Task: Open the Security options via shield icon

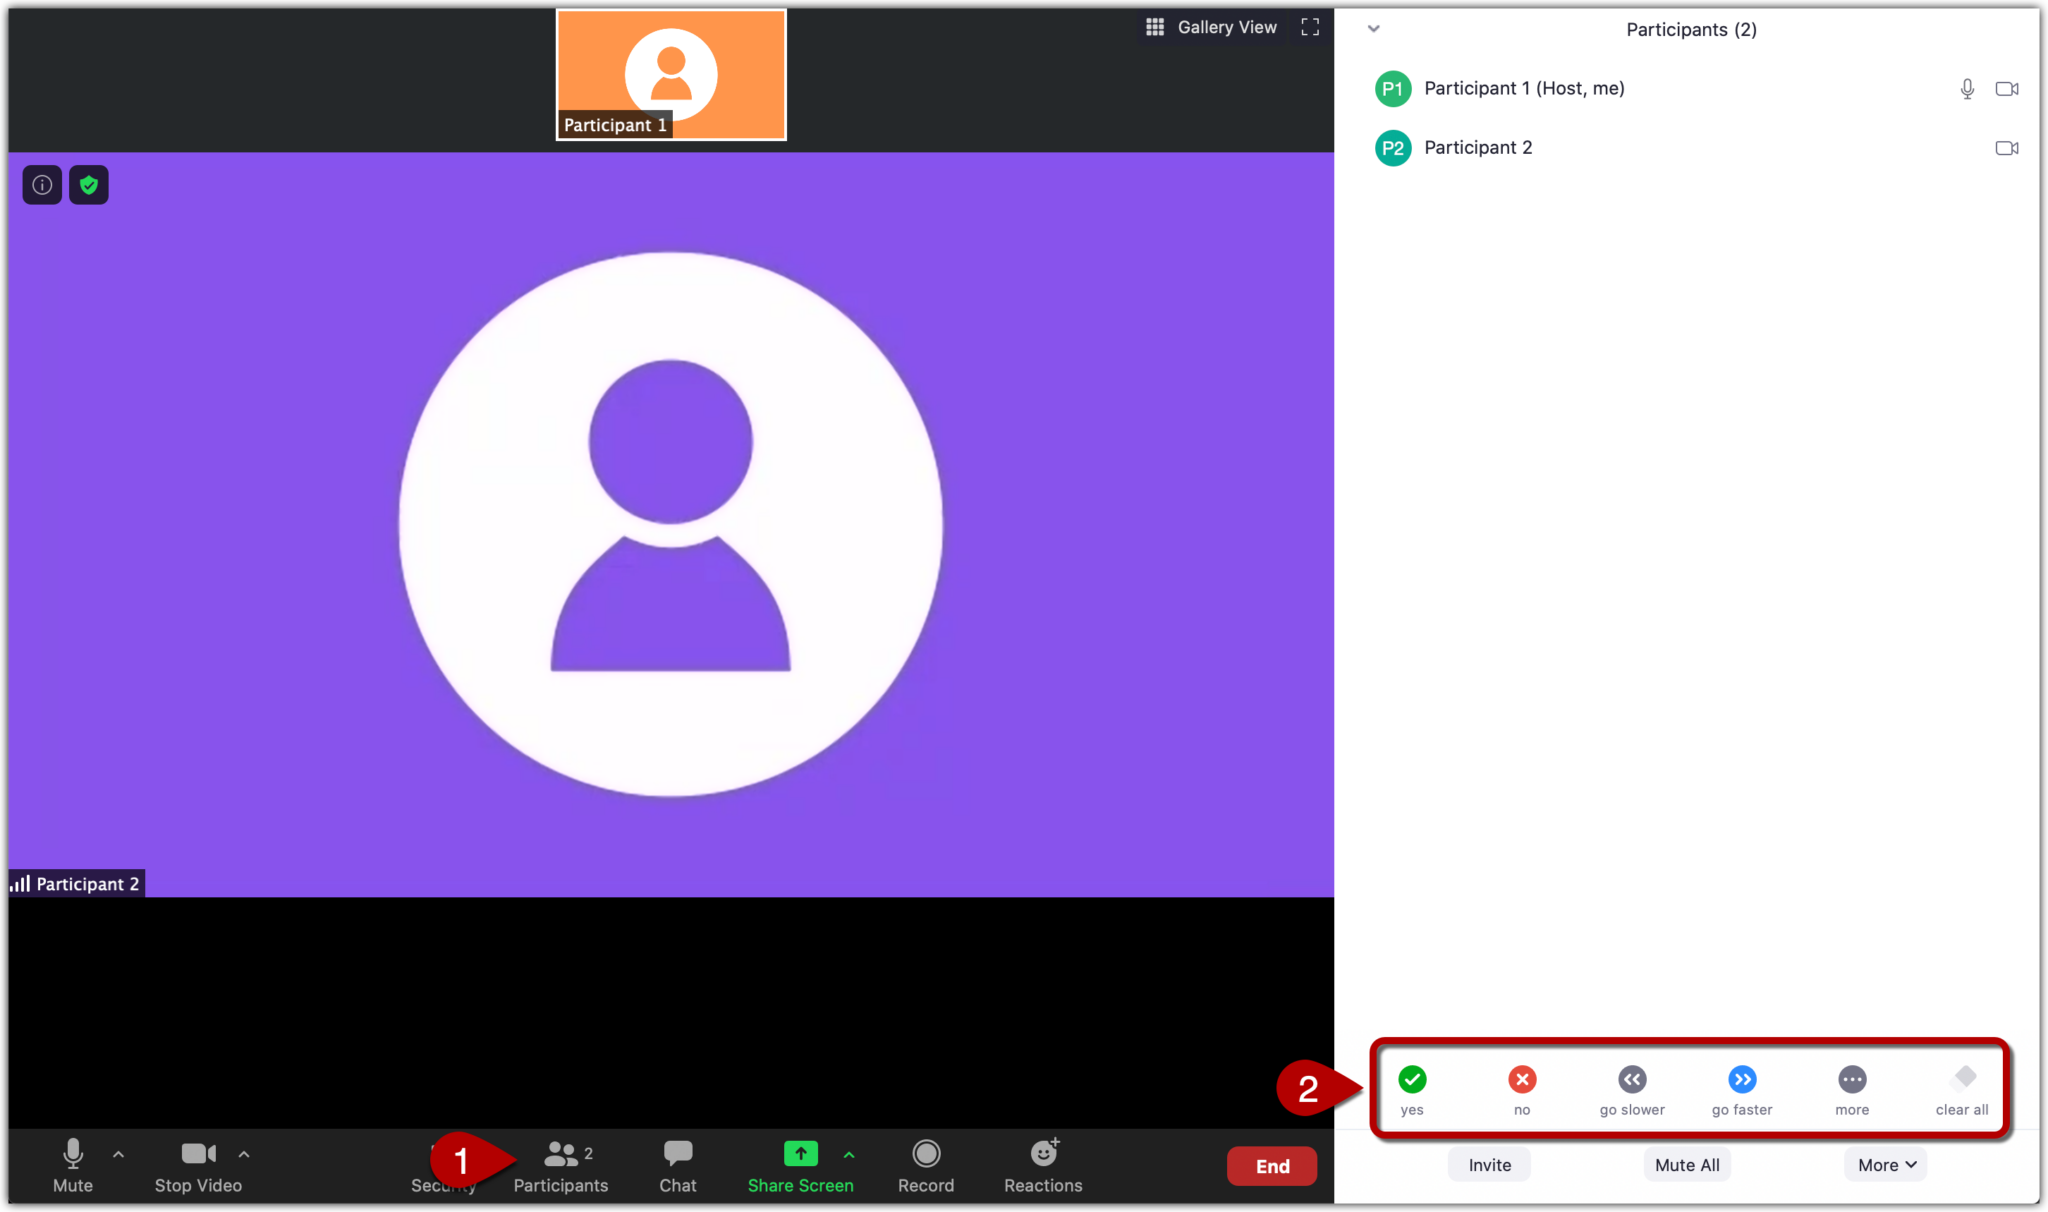Action: 89,184
